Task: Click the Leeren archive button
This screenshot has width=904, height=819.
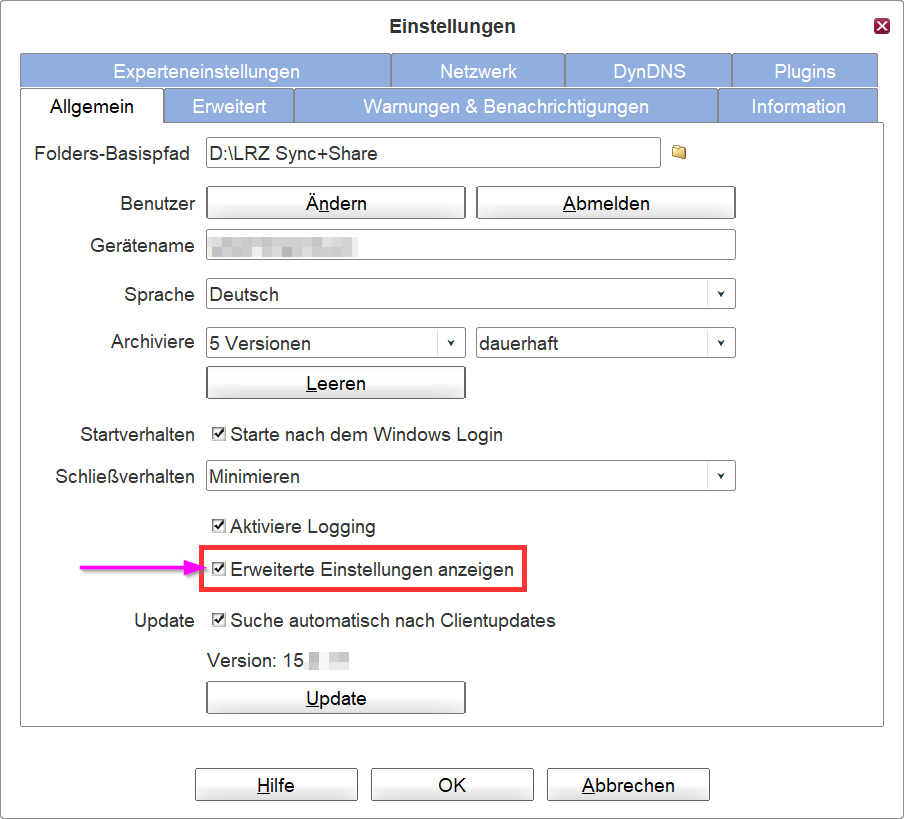Action: click(x=336, y=383)
